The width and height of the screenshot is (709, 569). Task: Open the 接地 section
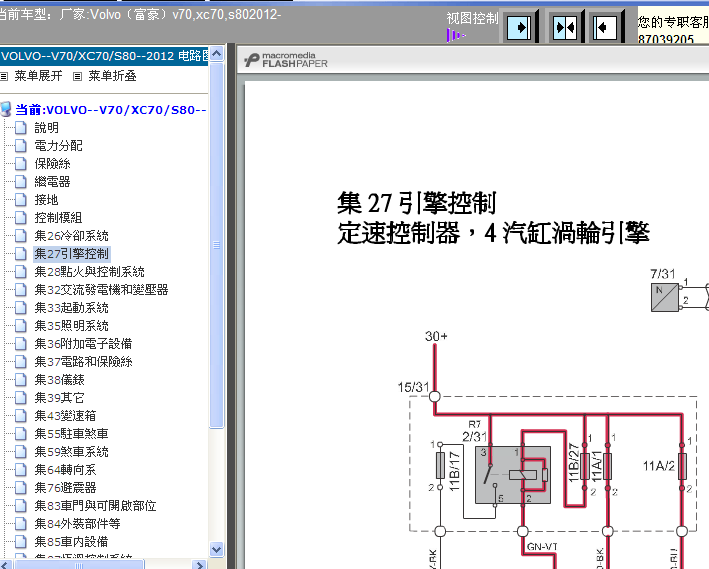coord(47,200)
